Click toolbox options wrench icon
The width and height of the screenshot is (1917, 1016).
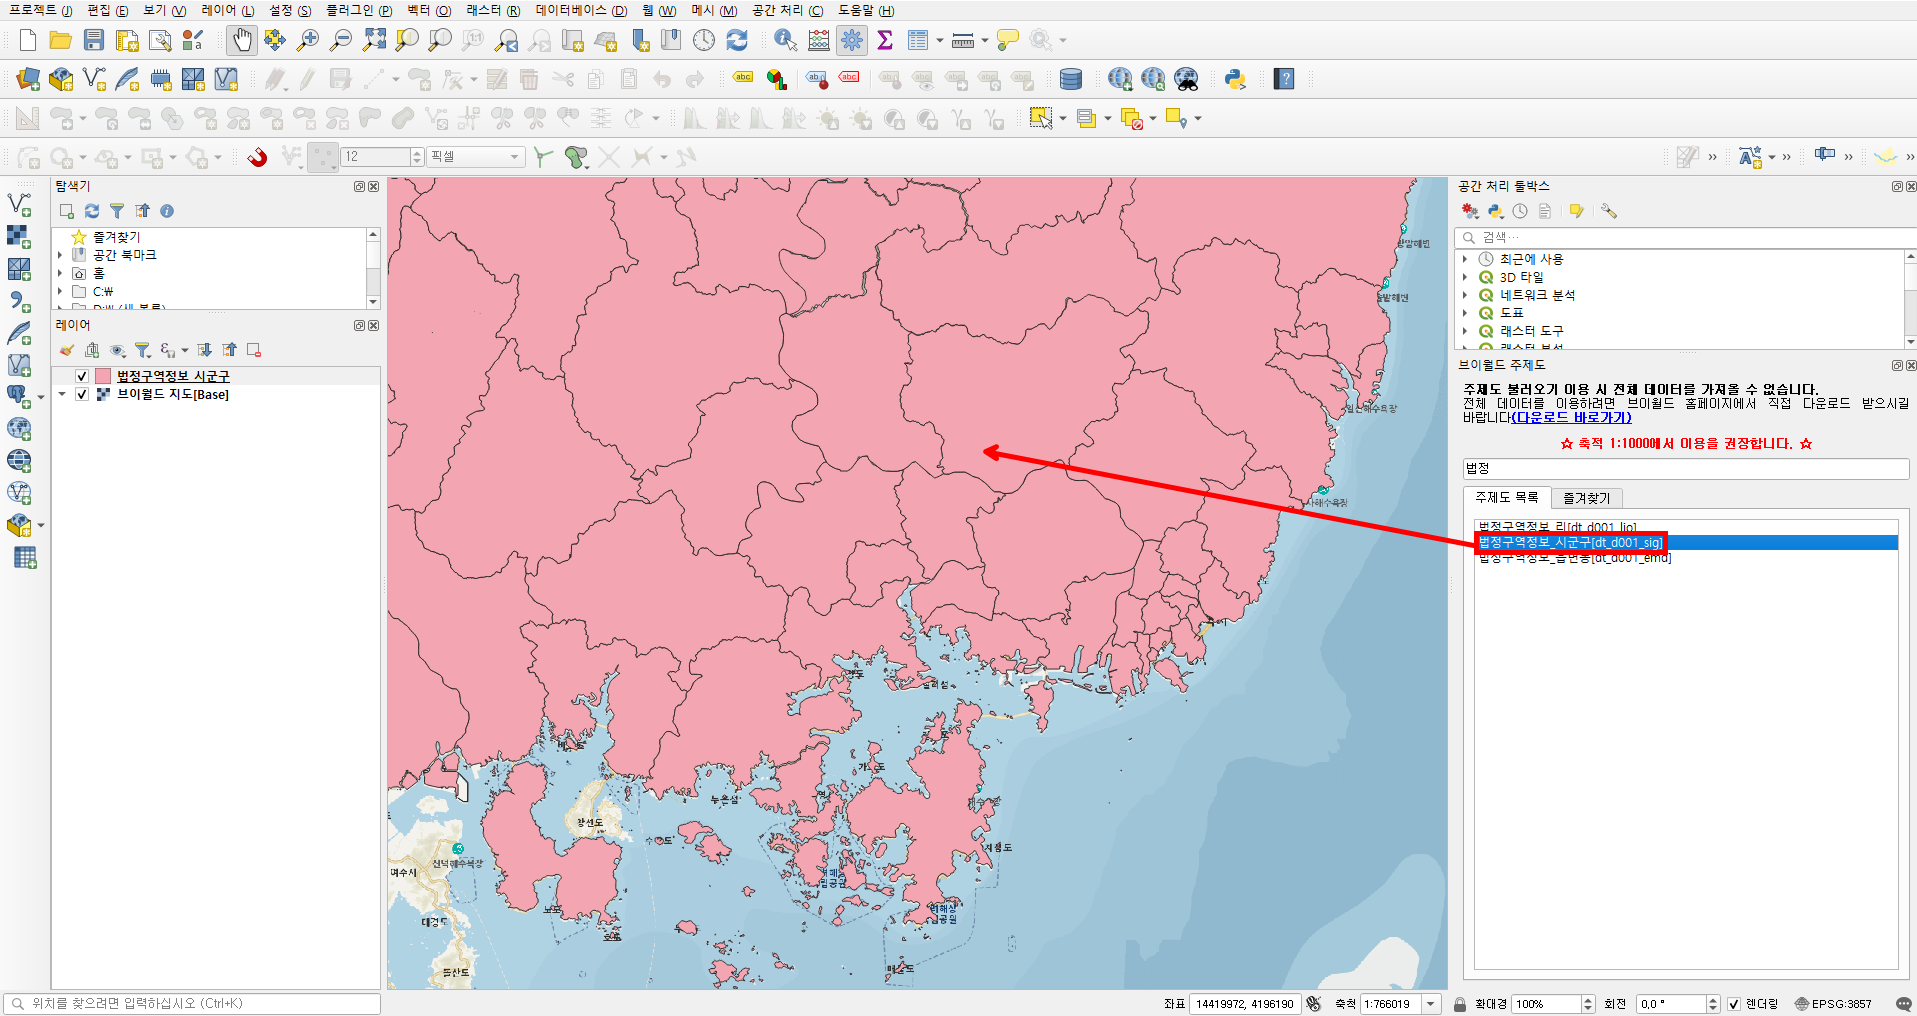point(1609,211)
